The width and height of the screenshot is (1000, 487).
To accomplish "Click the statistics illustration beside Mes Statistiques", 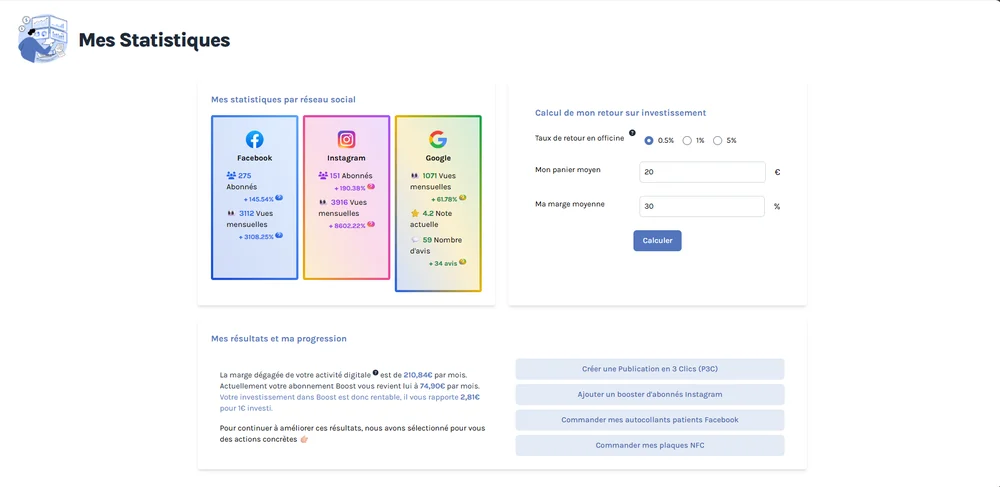I will tap(43, 39).
